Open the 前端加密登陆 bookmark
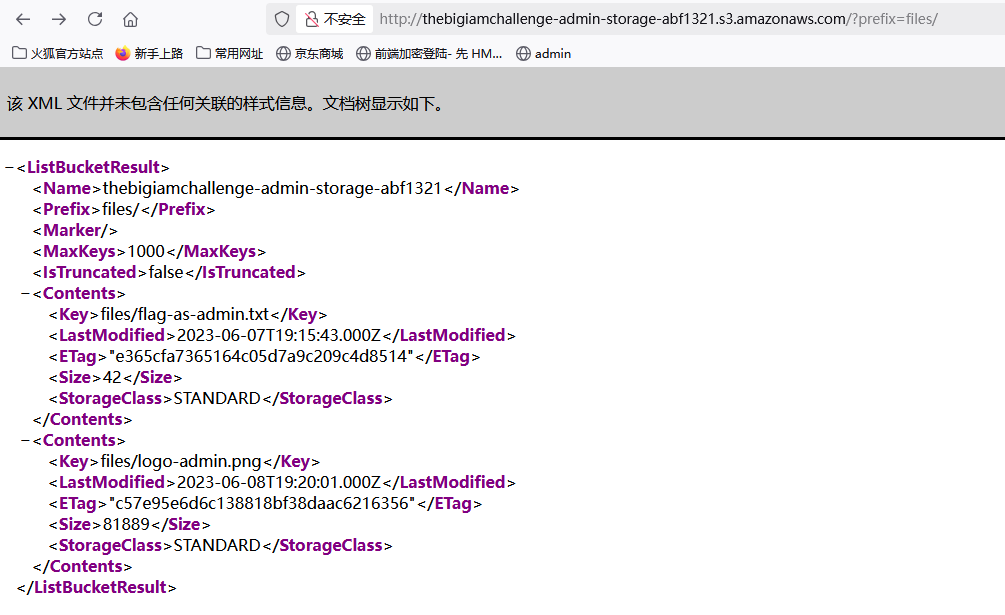 pyautogui.click(x=429, y=54)
